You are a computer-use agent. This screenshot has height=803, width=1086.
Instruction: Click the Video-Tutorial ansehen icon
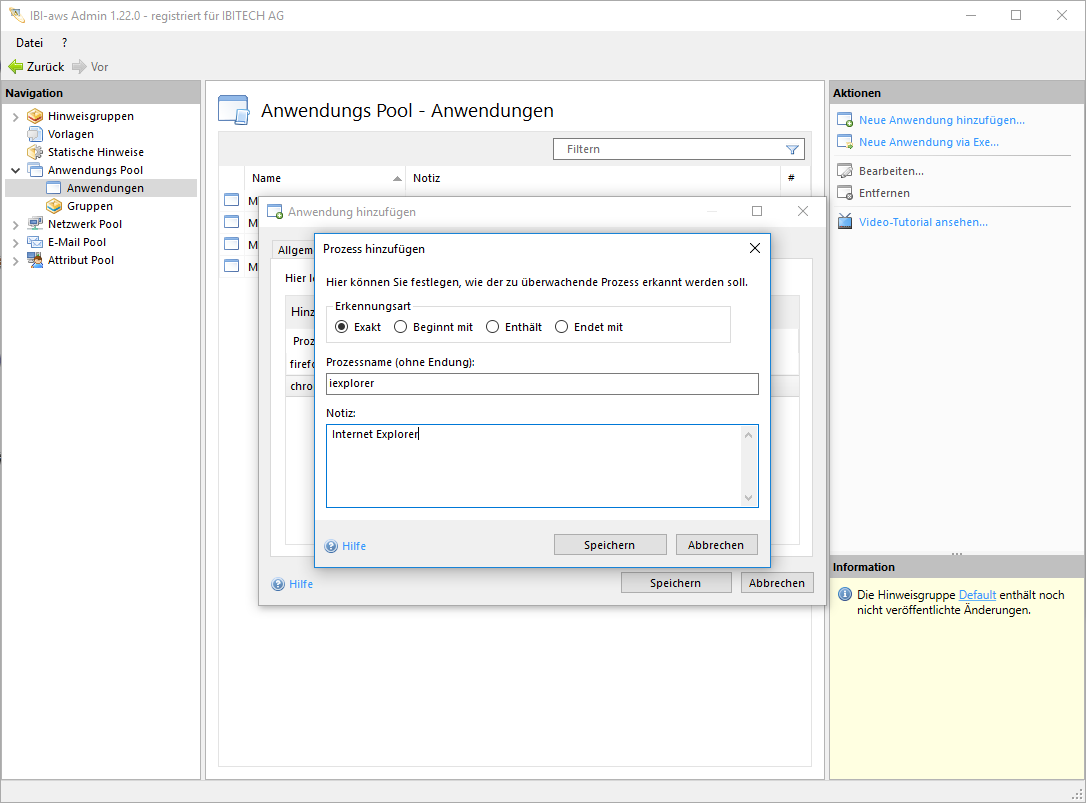845,222
